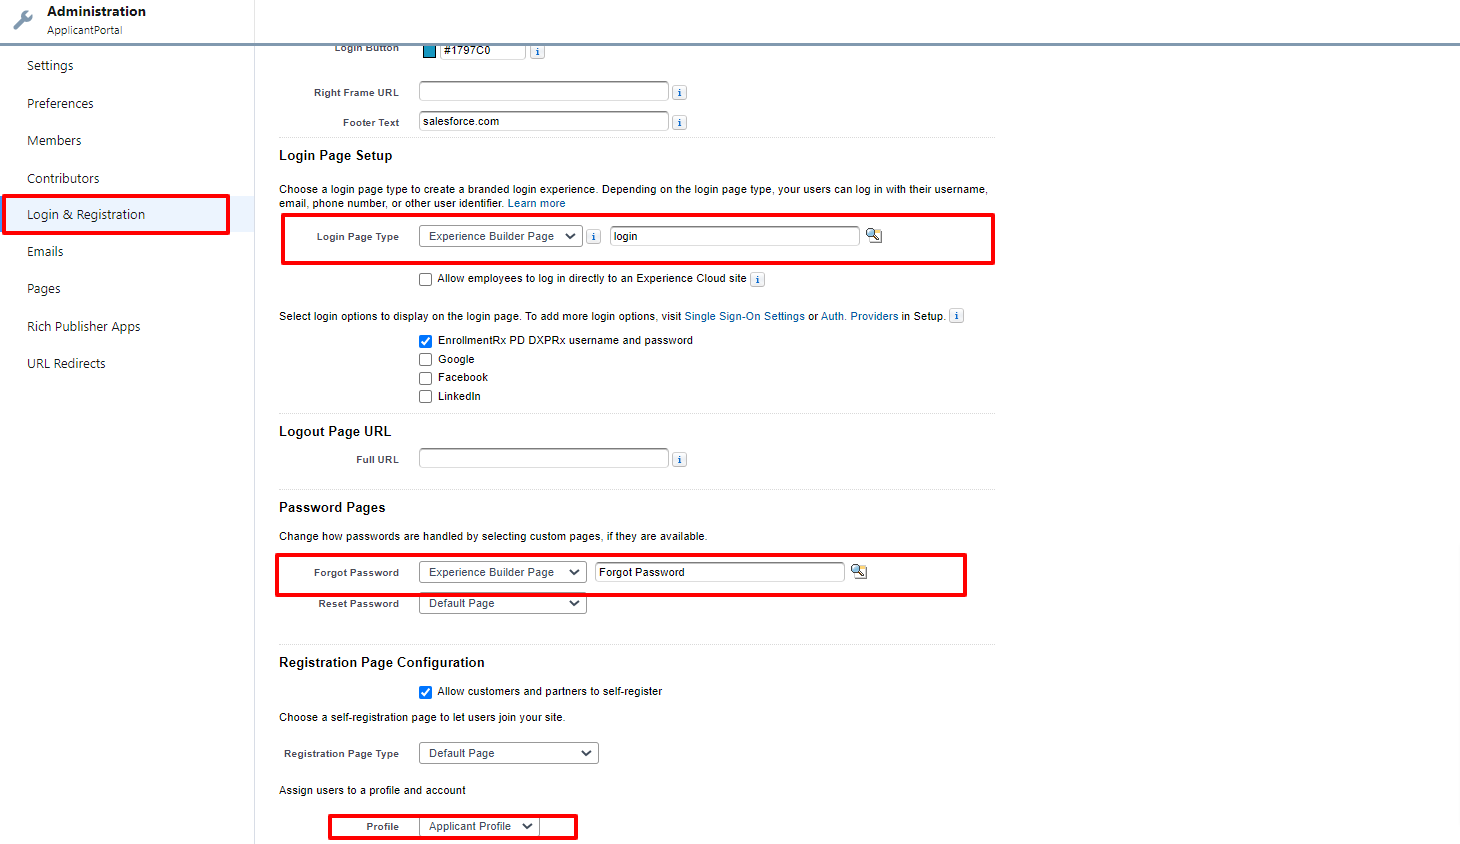Open the Login Page Type dropdown
1460x844 pixels.
pyautogui.click(x=500, y=237)
